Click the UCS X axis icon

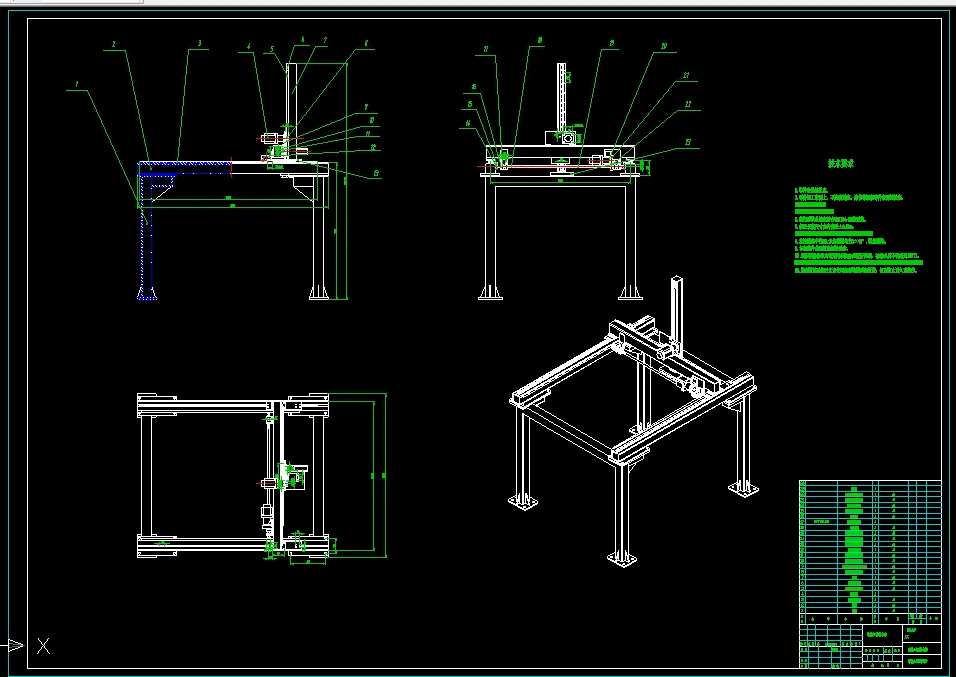(x=43, y=646)
